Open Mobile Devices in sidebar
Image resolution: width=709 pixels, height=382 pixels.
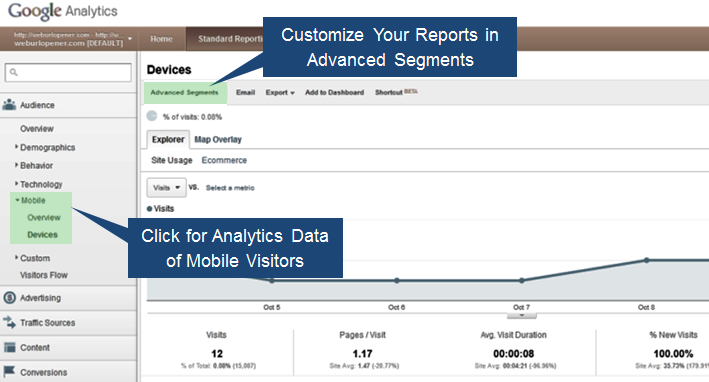point(43,235)
